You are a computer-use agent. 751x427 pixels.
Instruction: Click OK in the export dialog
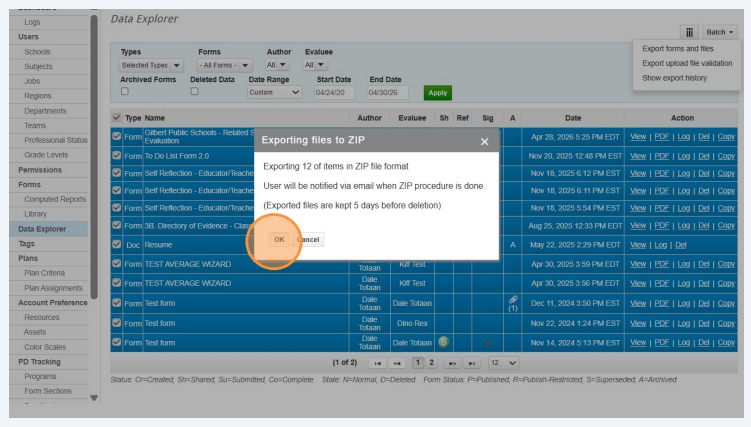(279, 239)
